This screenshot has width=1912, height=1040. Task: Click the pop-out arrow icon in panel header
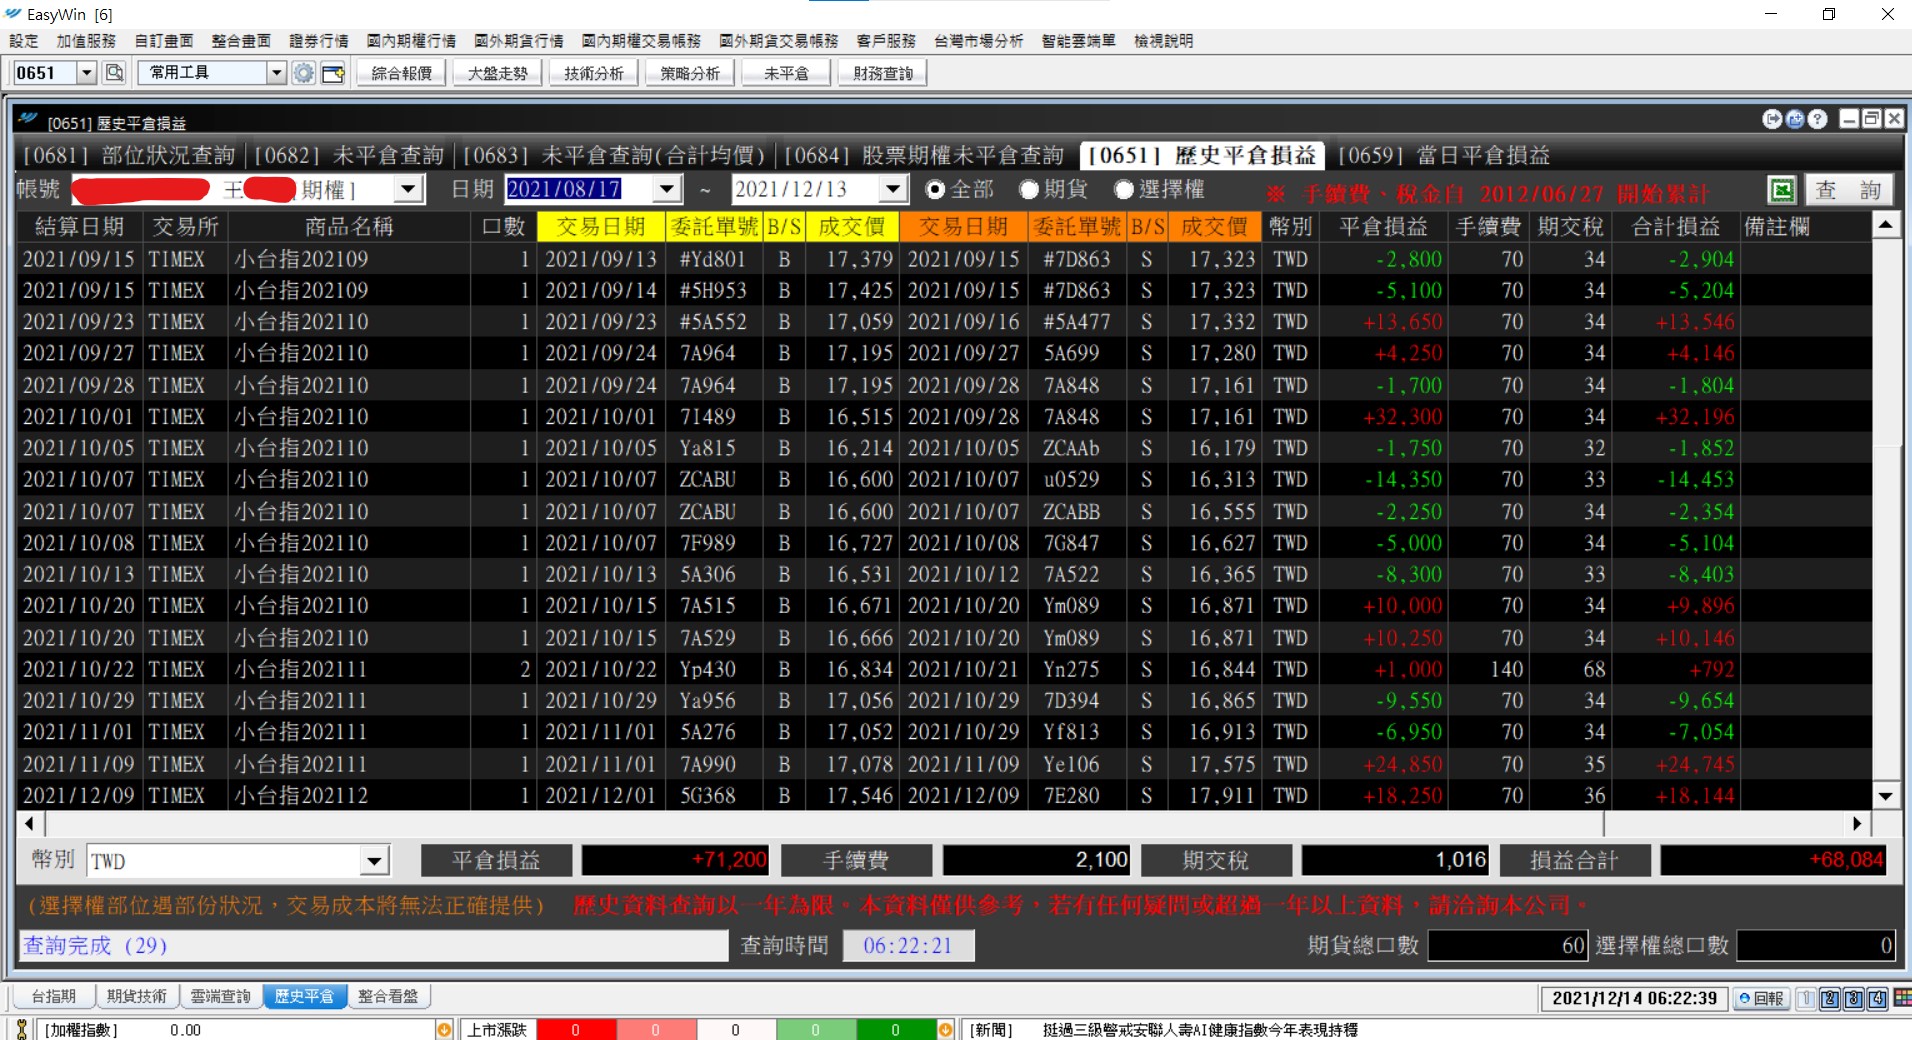1772,119
